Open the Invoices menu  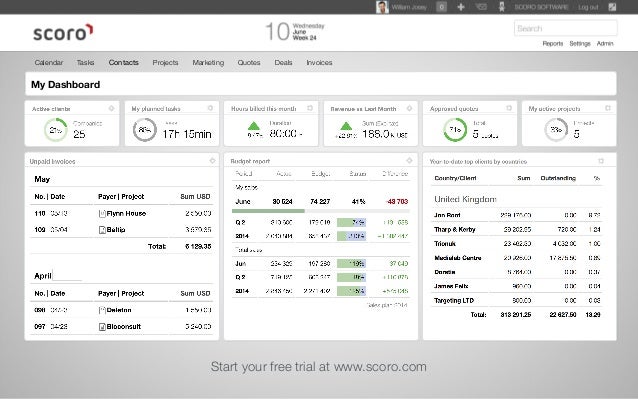click(x=319, y=63)
